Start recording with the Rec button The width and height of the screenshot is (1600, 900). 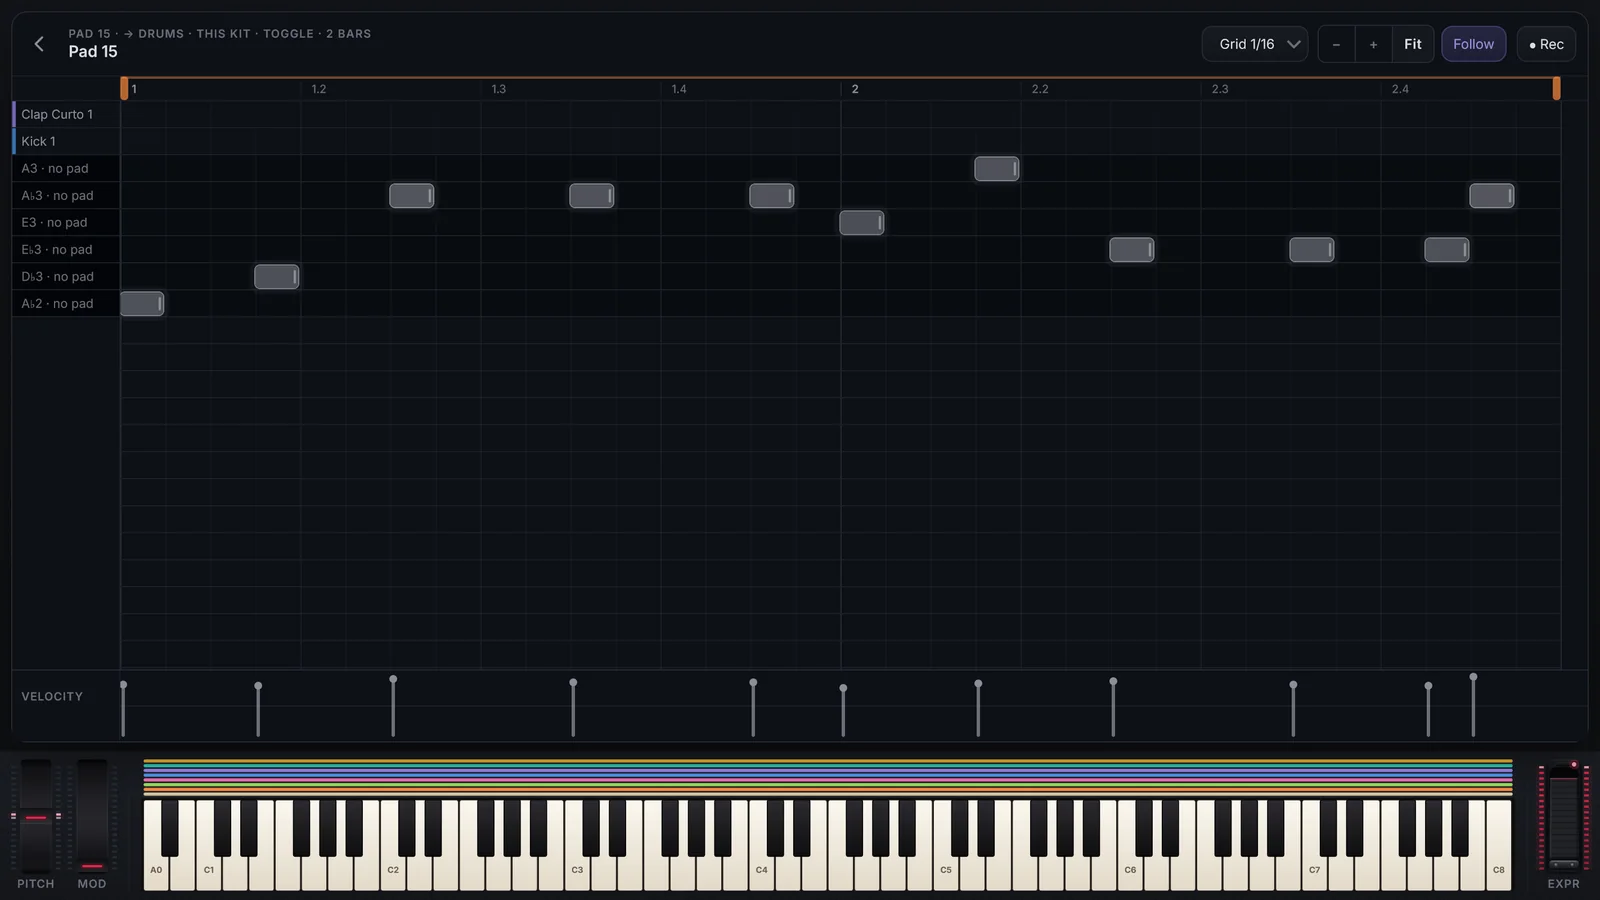[1546, 44]
